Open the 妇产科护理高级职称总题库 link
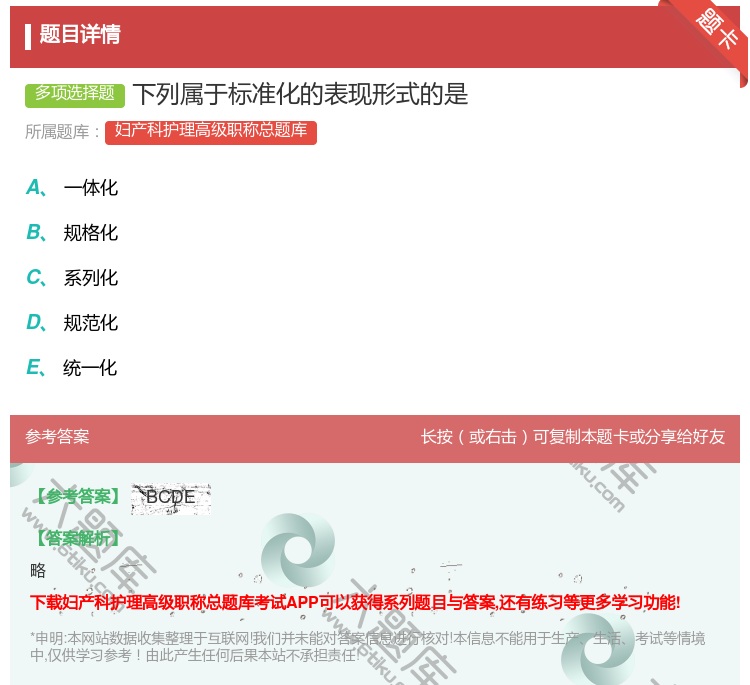Viewport: 750px width, 685px height. click(x=210, y=131)
